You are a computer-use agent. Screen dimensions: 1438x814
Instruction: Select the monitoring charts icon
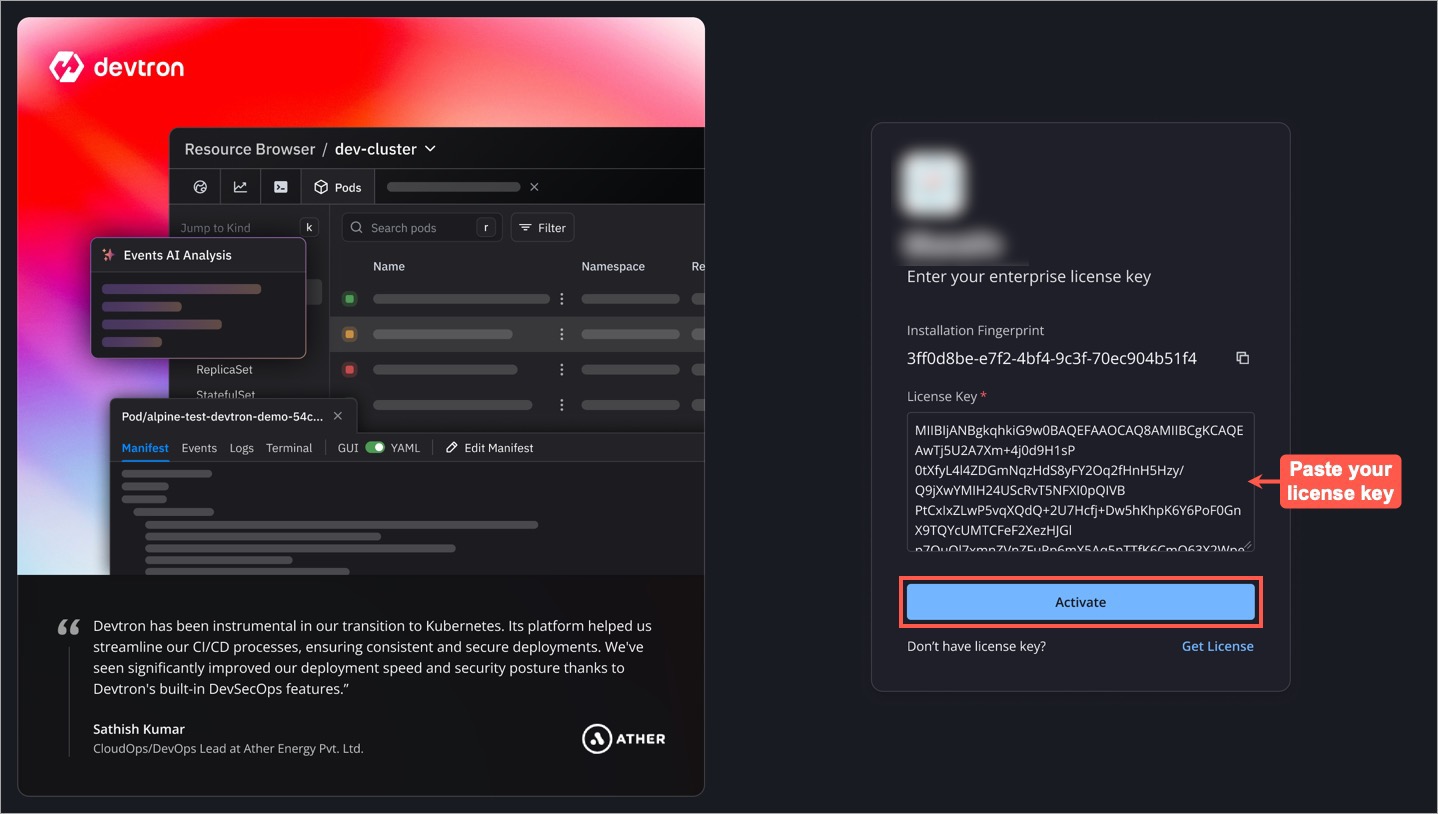(x=240, y=187)
